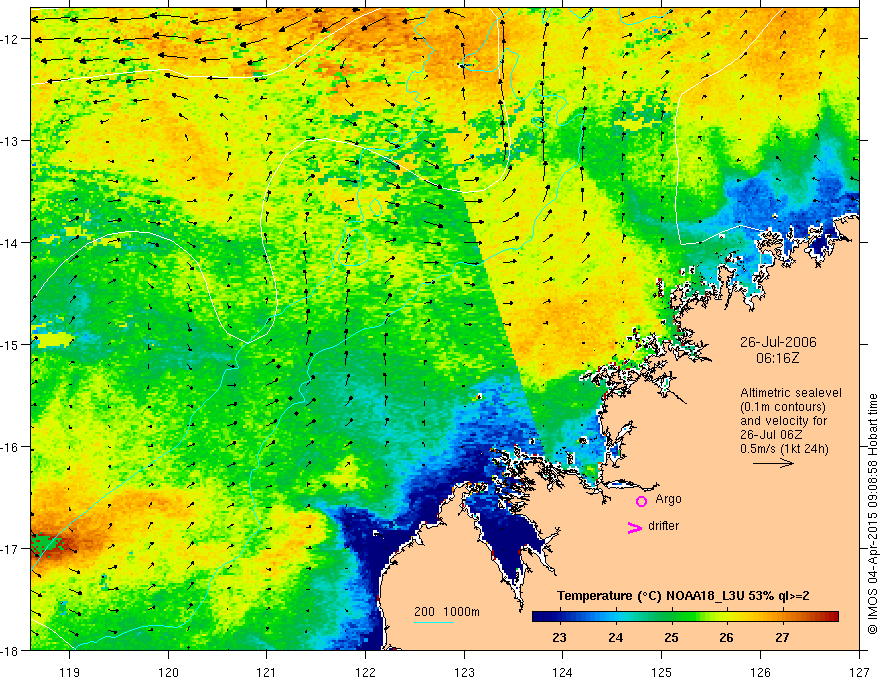Click longitude axis label 127
The image size is (880, 680).
point(859,672)
